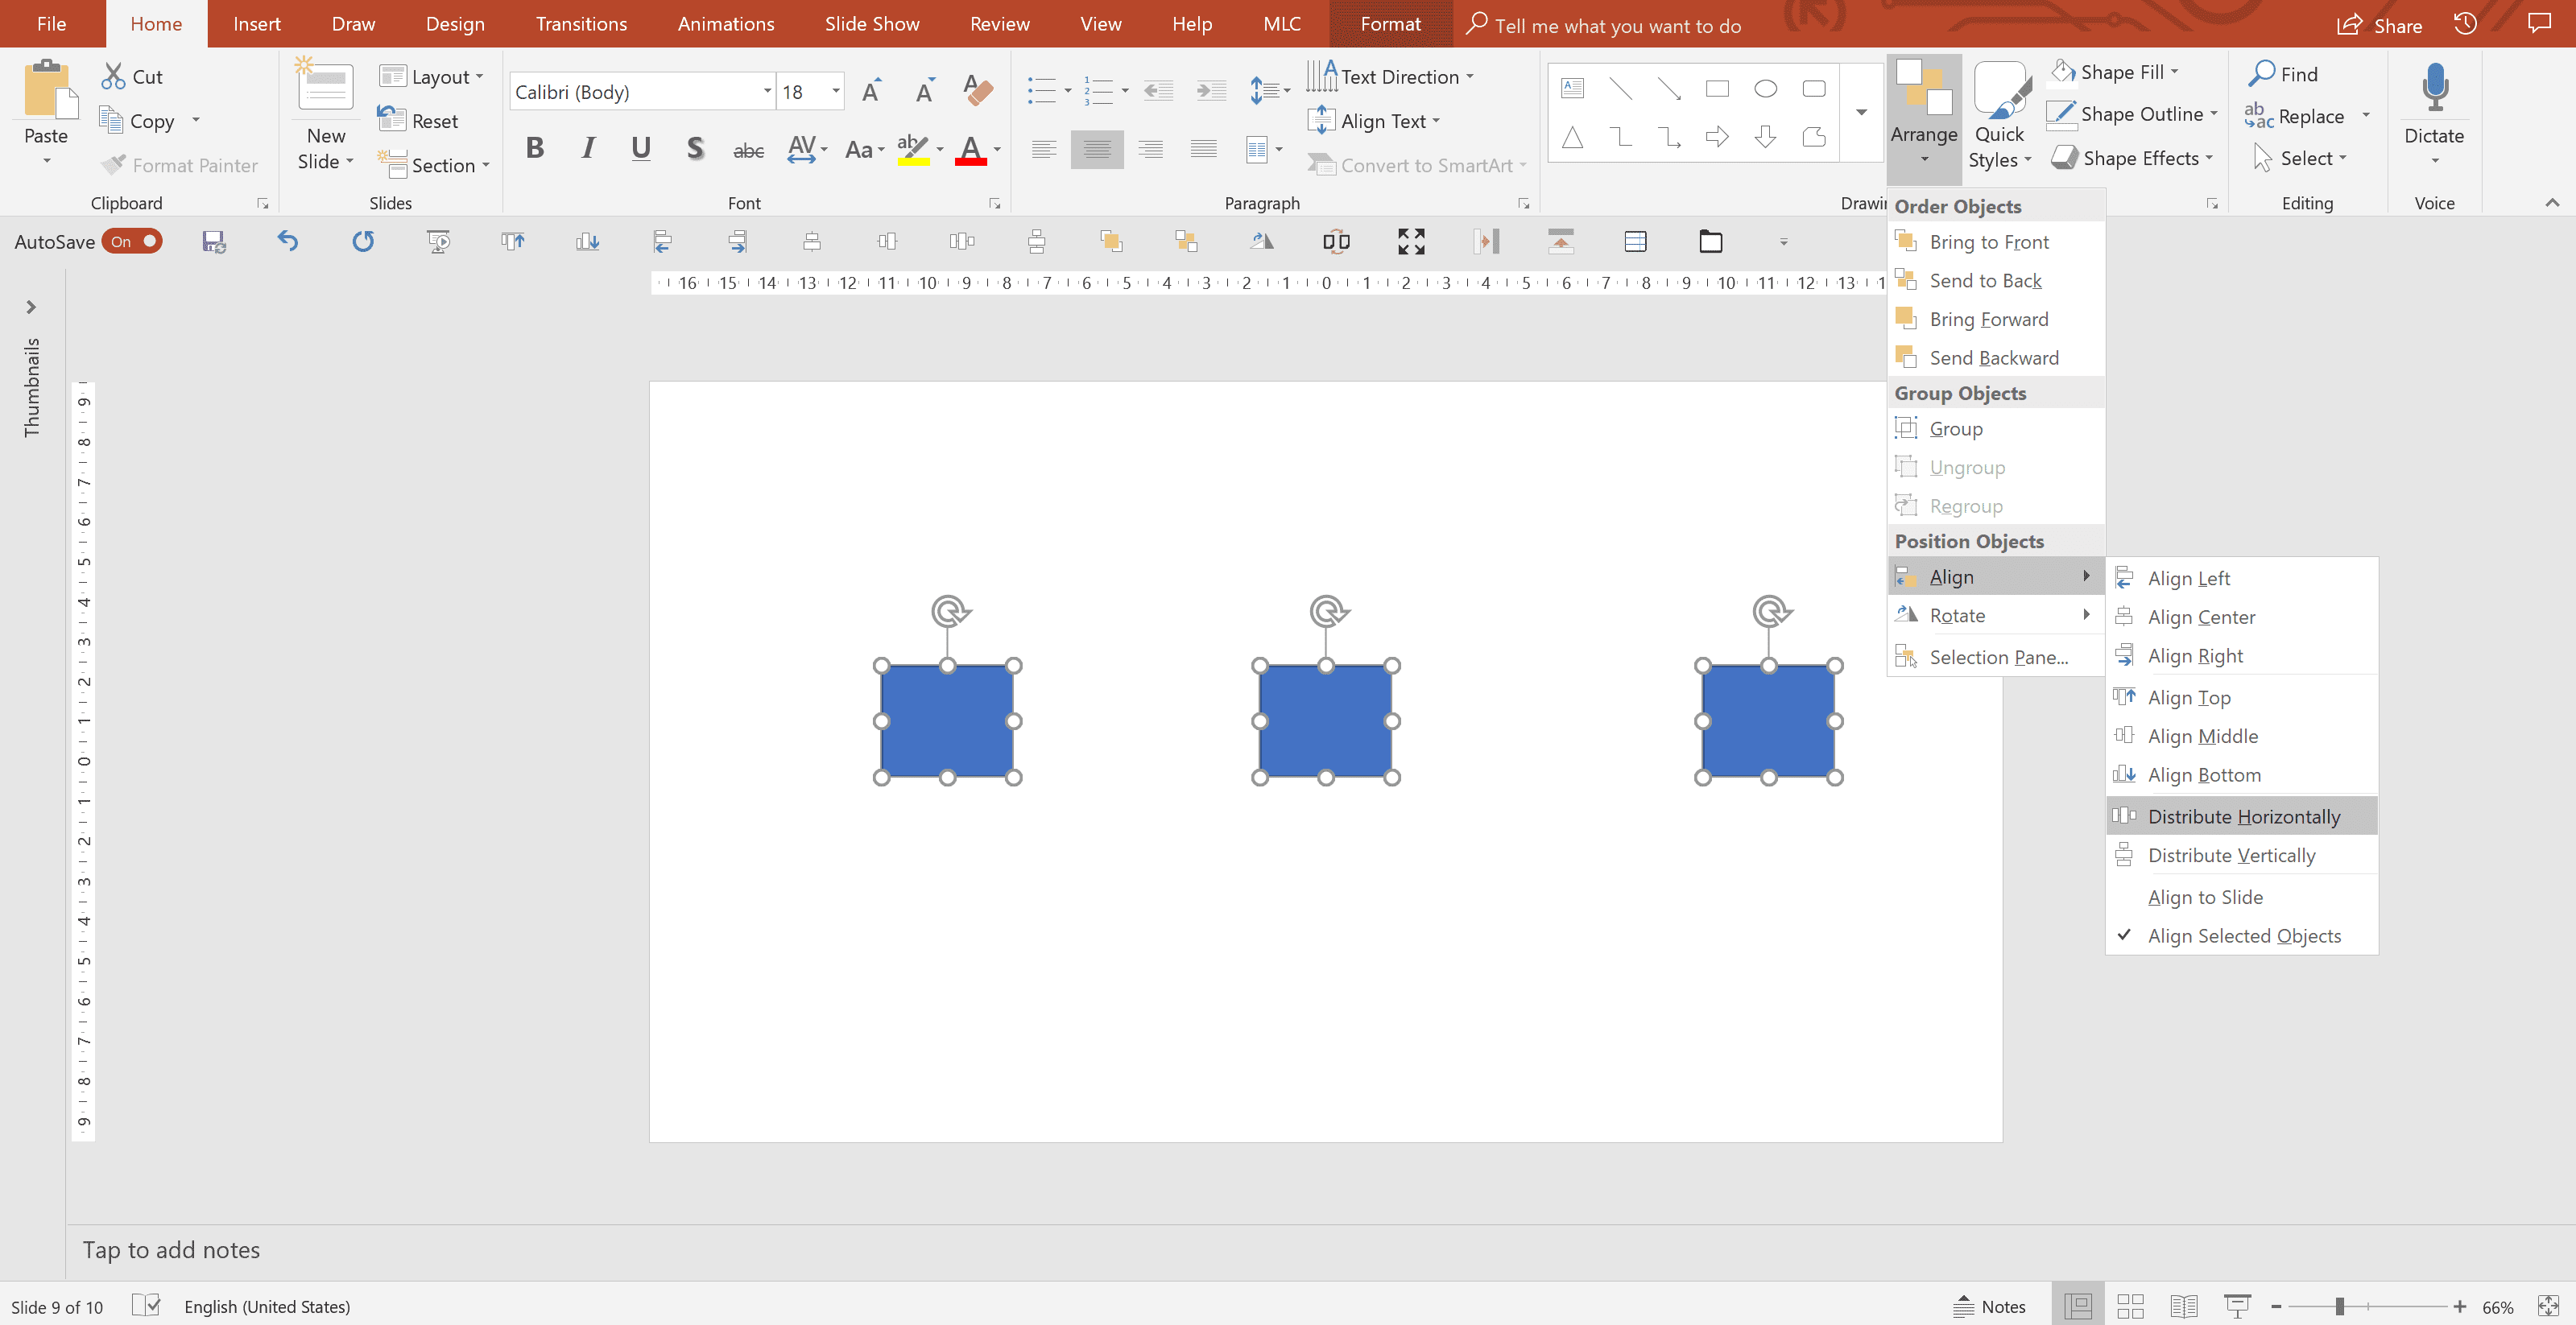
Task: Click the Share button
Action: [x=2380, y=25]
